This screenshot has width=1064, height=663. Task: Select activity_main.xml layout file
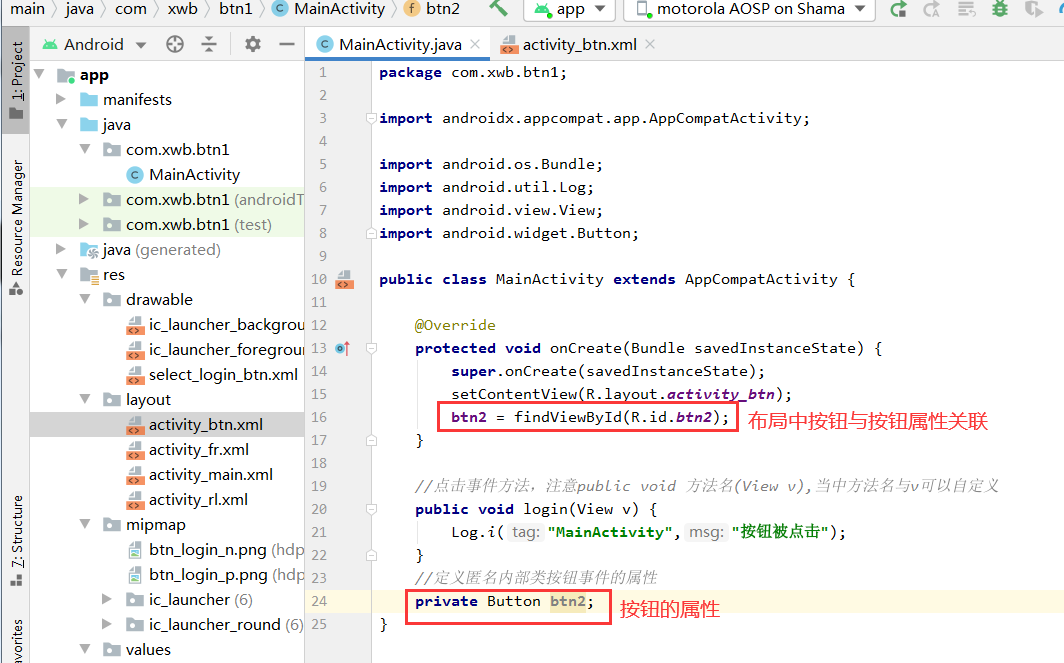click(200, 474)
